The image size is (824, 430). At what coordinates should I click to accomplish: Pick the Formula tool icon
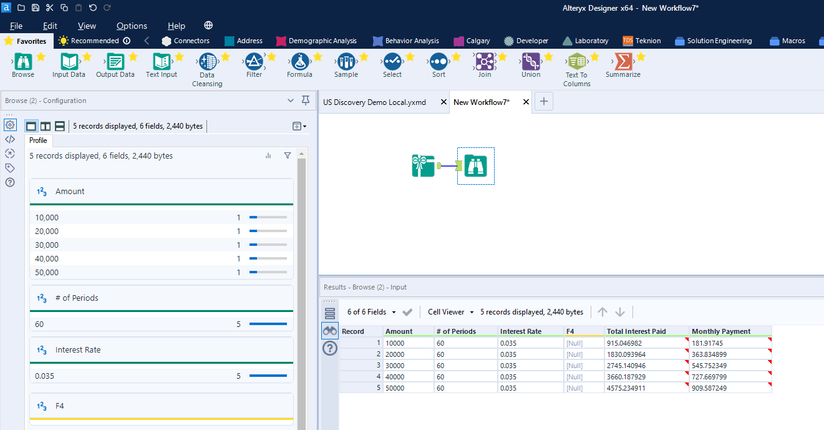tap(299, 61)
